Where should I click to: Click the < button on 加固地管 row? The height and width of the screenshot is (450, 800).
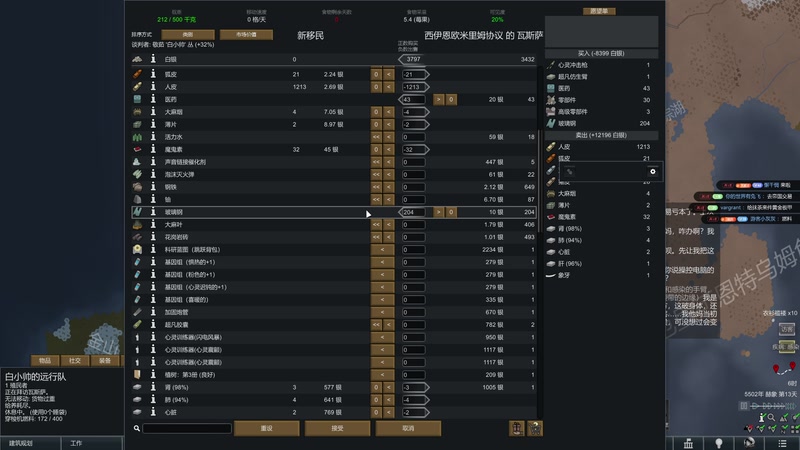click(x=383, y=312)
